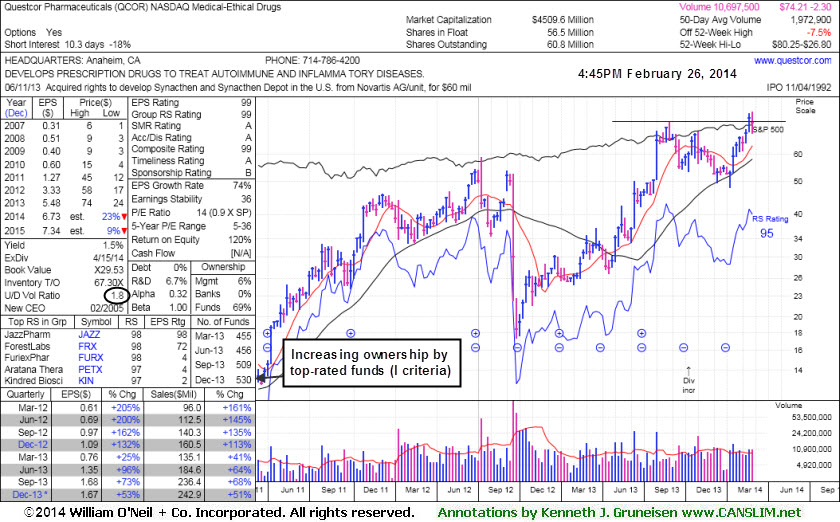Click the 'Mar 14' date axis label
Viewport: 840px width, 522px height.
pos(749,490)
